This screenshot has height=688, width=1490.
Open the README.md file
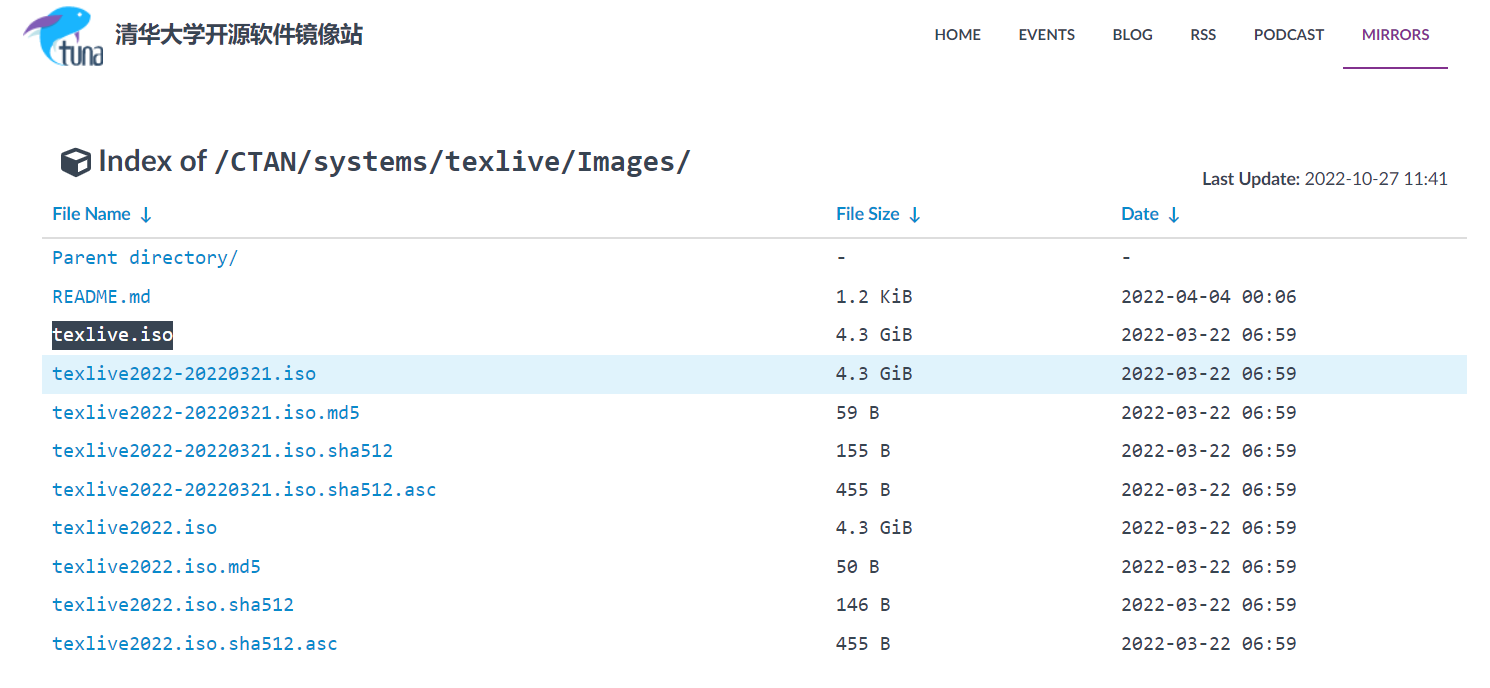click(101, 297)
